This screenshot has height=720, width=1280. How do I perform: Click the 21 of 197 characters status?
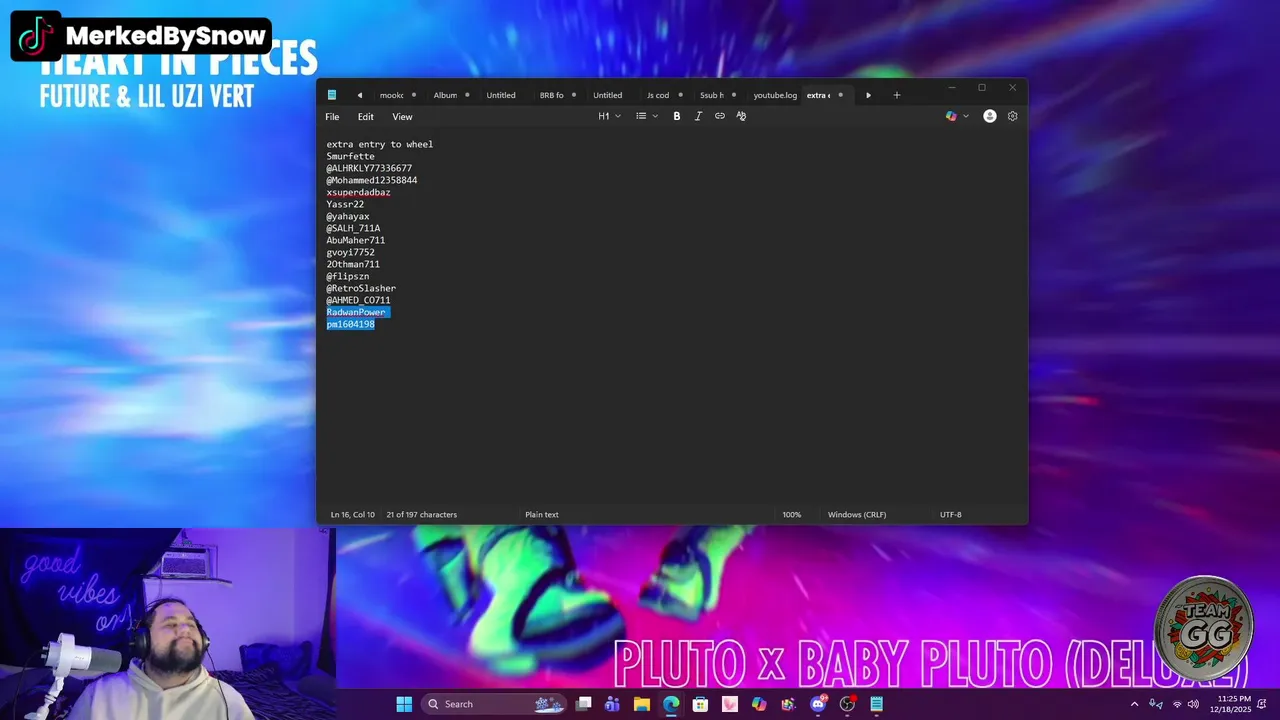pos(421,515)
